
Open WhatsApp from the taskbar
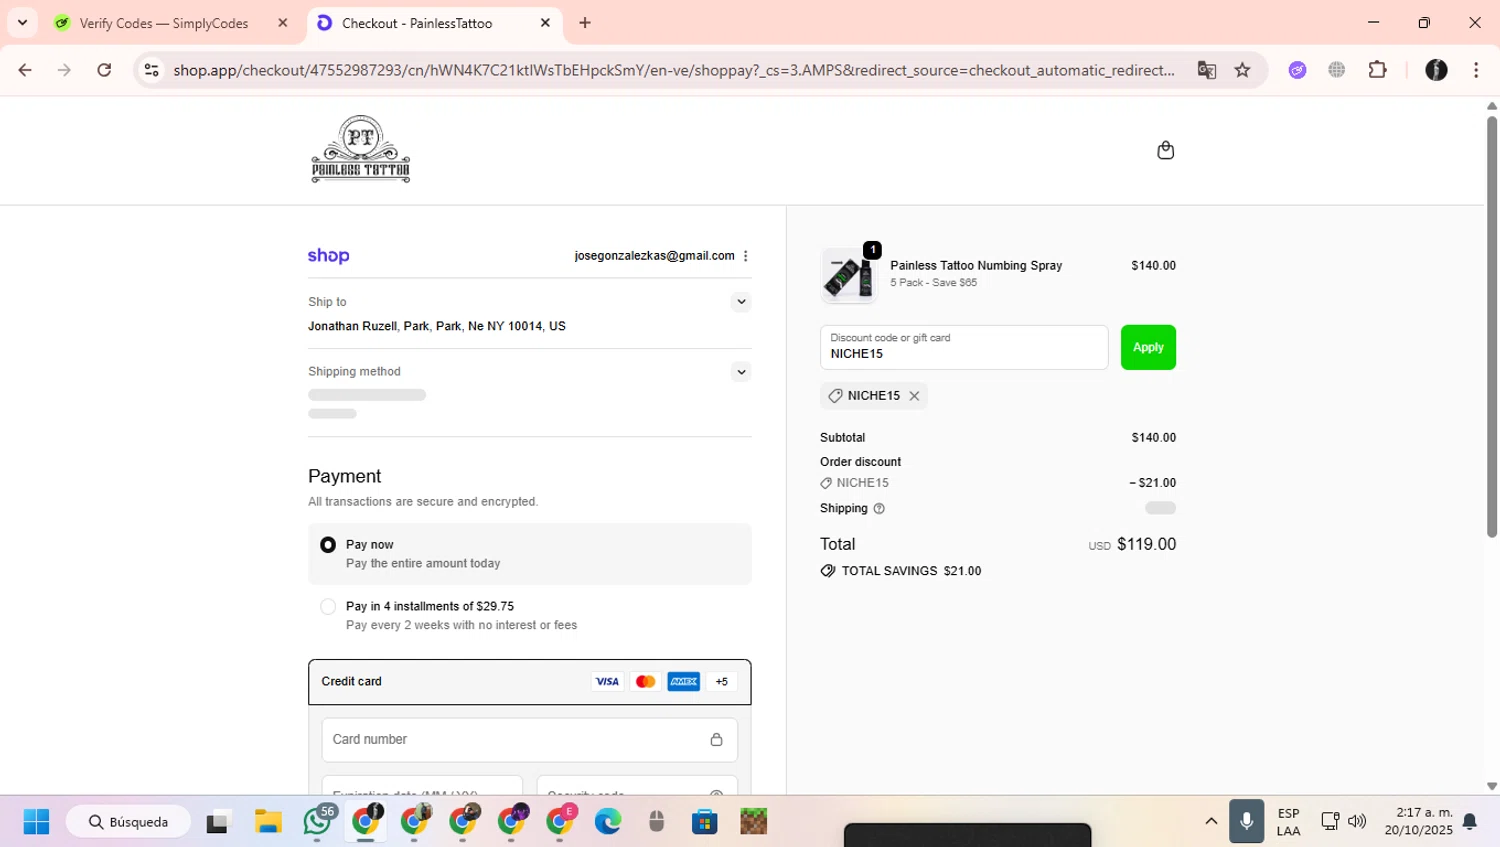click(318, 822)
